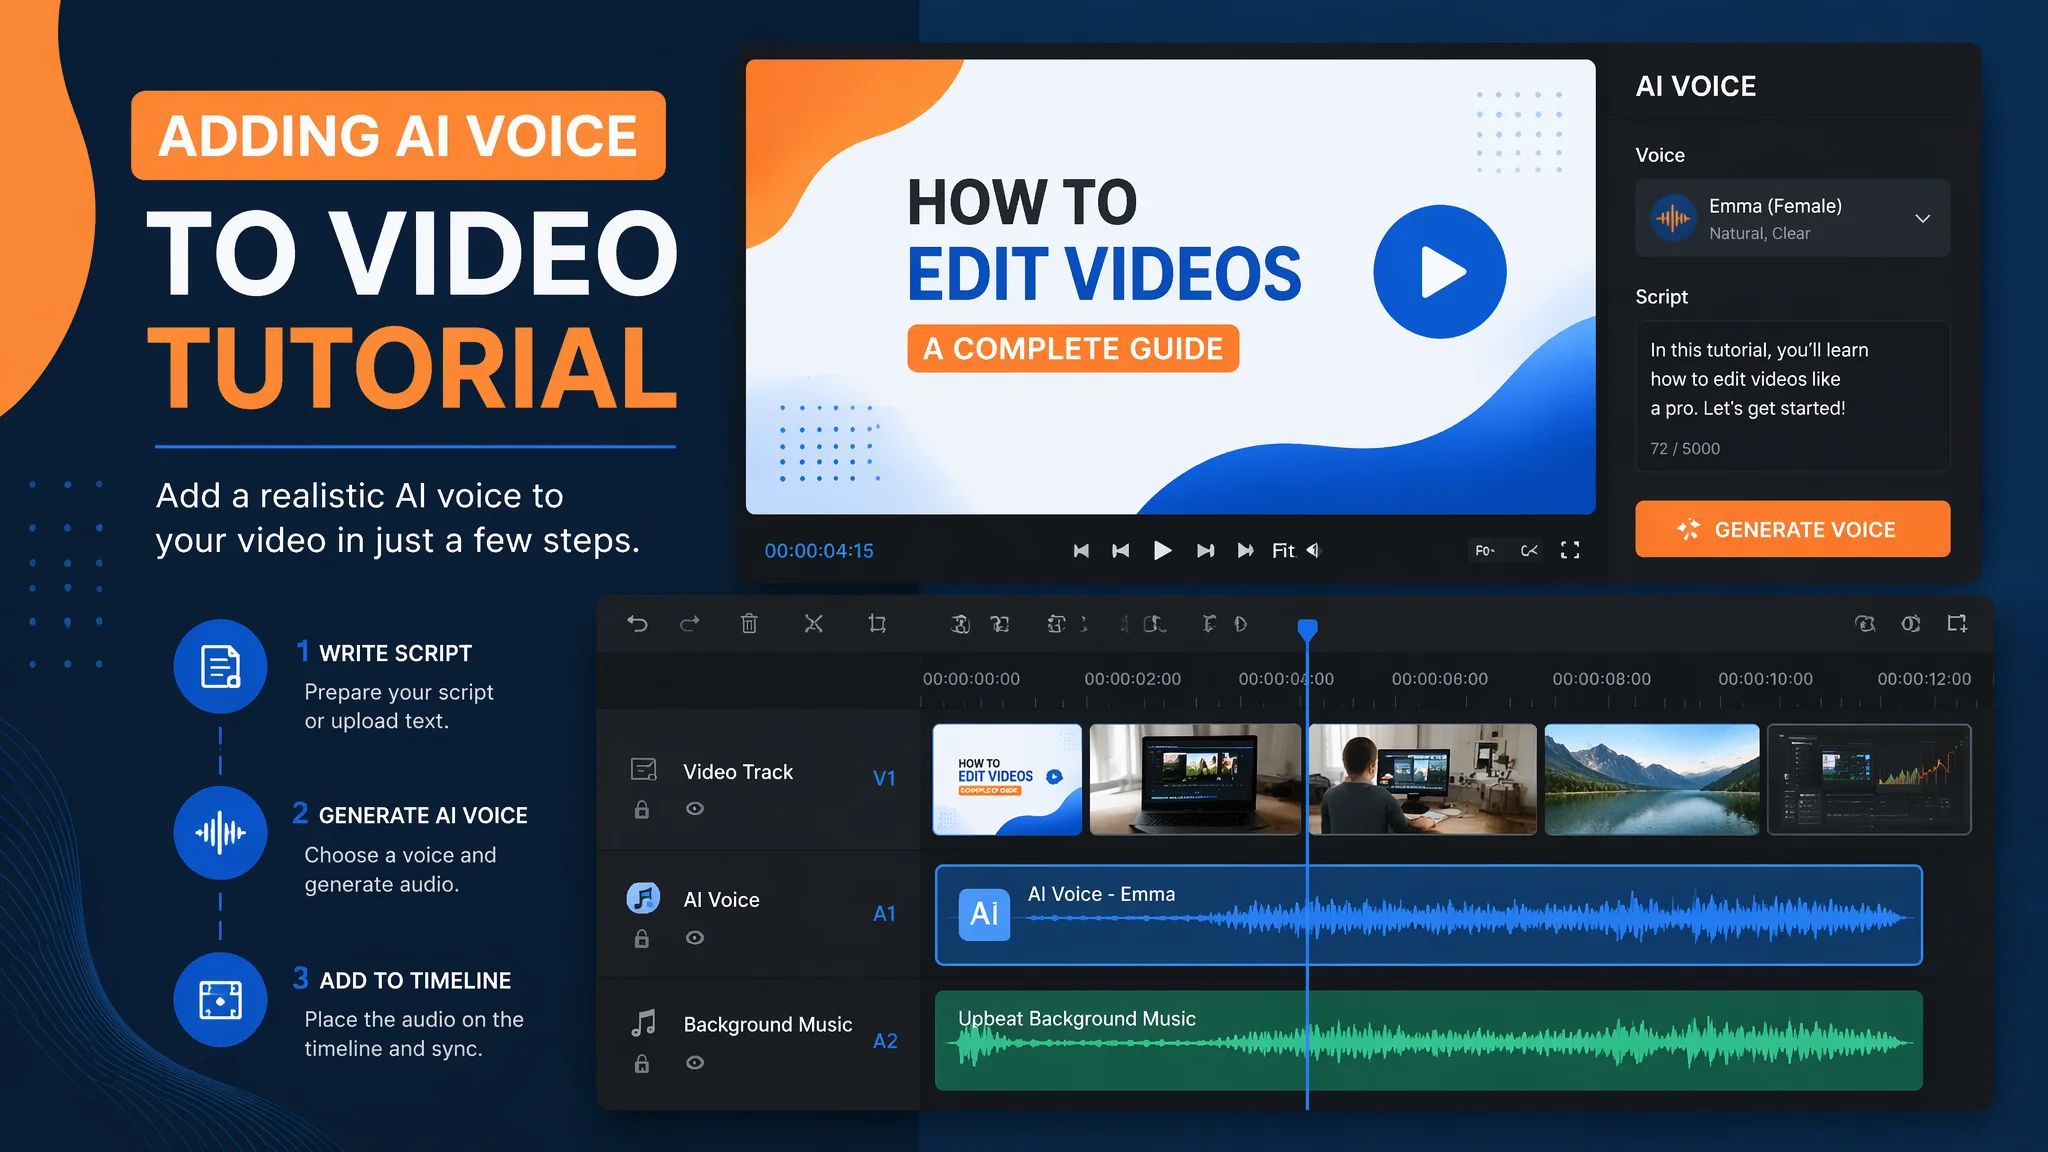The width and height of the screenshot is (2048, 1152).
Task: Delete the selected clip with trash icon
Action: [x=749, y=624]
